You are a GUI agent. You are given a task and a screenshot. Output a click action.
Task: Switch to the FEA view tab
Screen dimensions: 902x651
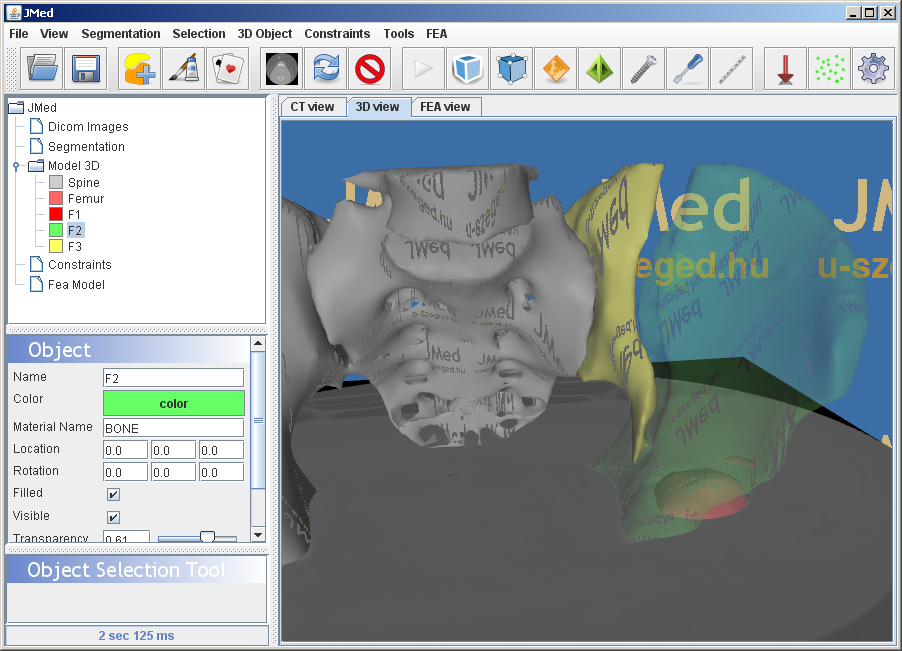point(445,107)
